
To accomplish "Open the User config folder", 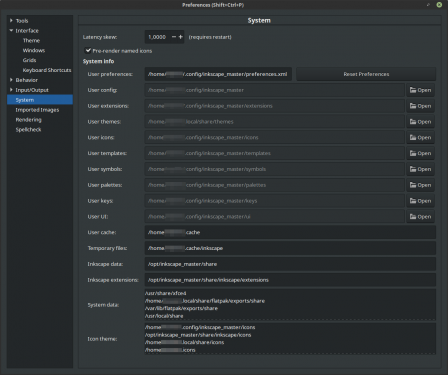I will tap(420, 90).
